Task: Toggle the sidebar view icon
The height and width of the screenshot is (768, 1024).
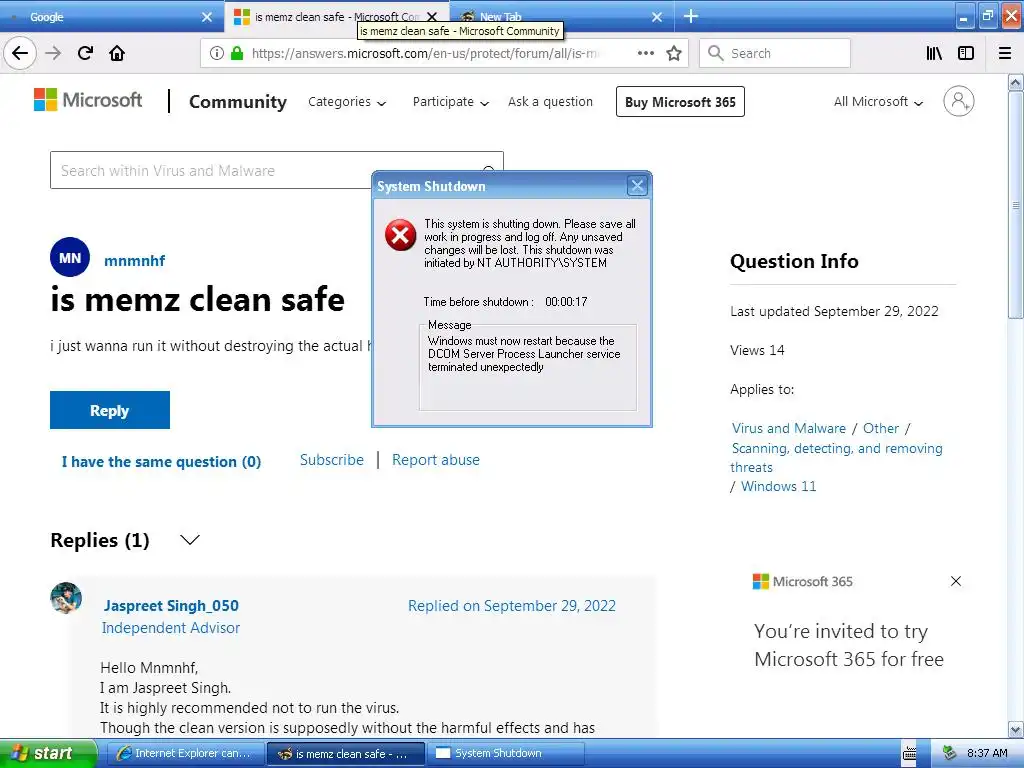Action: tap(966, 53)
